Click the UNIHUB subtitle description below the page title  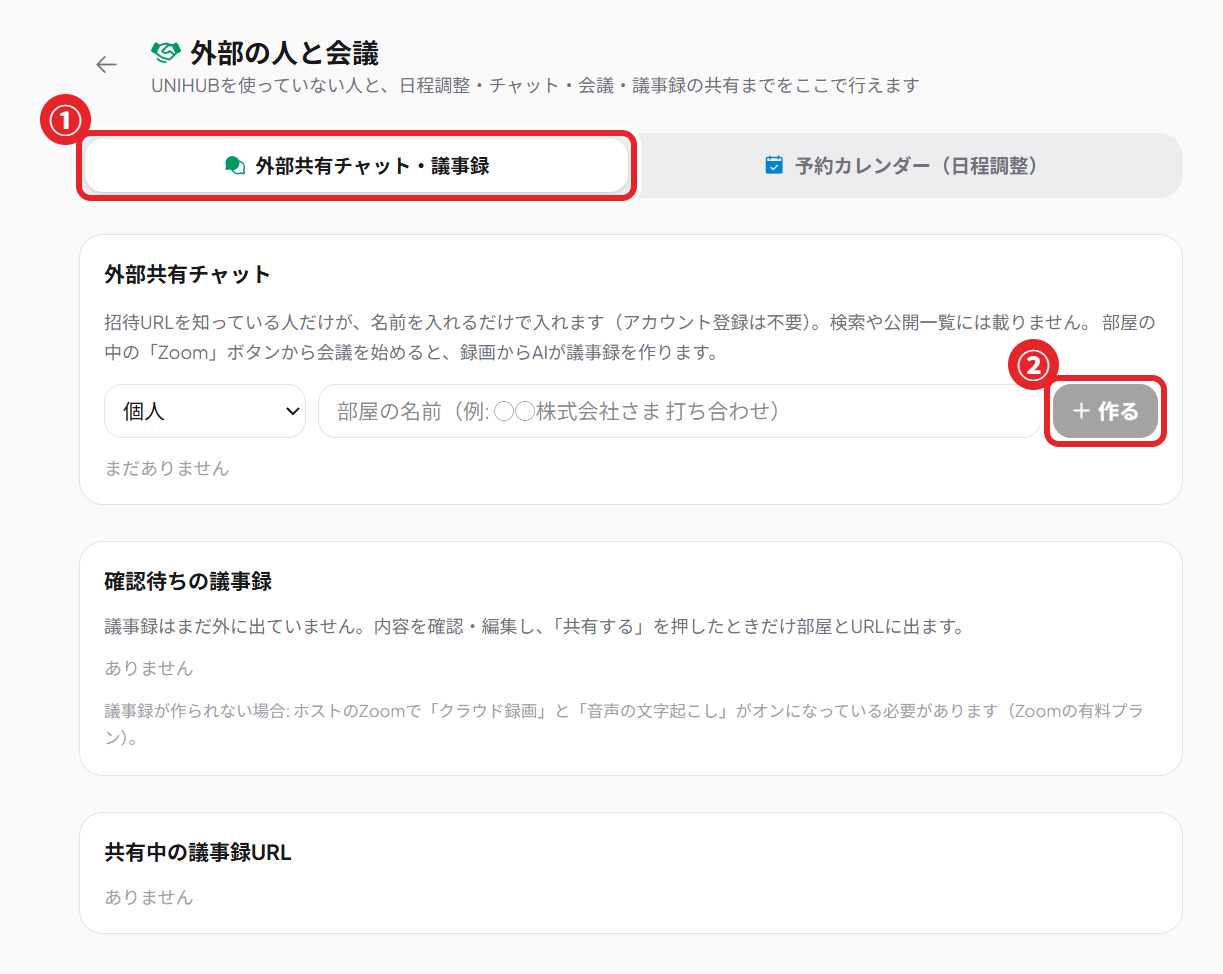[535, 86]
